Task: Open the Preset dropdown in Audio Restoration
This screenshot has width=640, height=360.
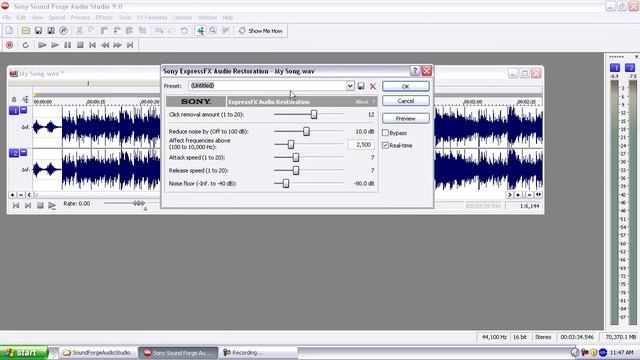Action: coord(350,86)
